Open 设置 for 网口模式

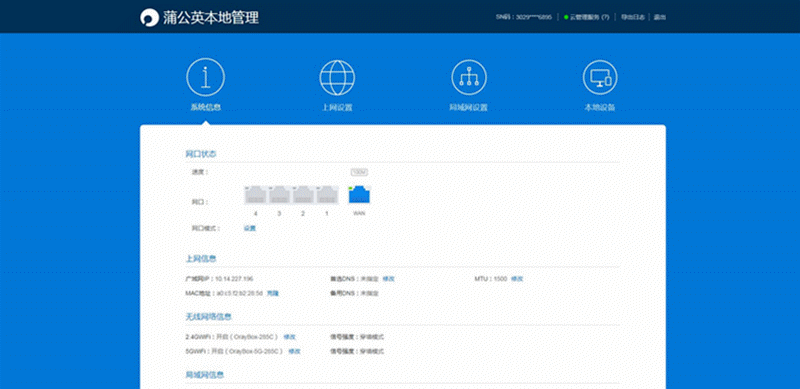[x=249, y=228]
